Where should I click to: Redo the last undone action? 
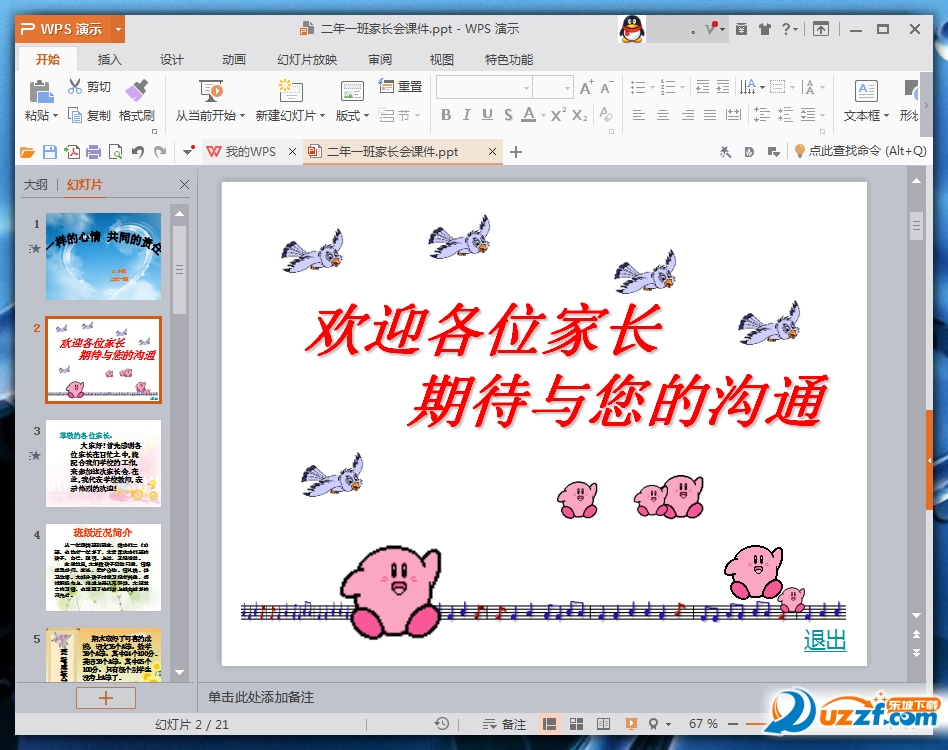(x=160, y=152)
